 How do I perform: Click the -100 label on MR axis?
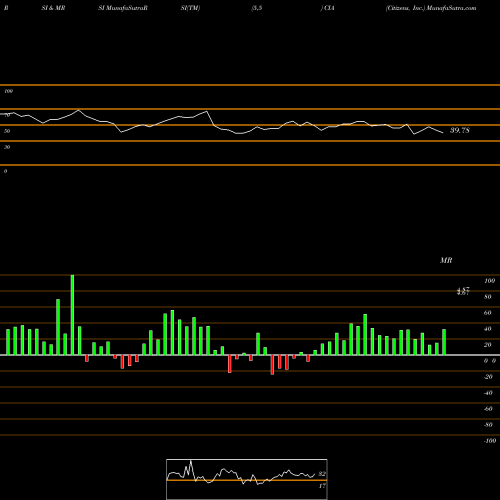490,441
